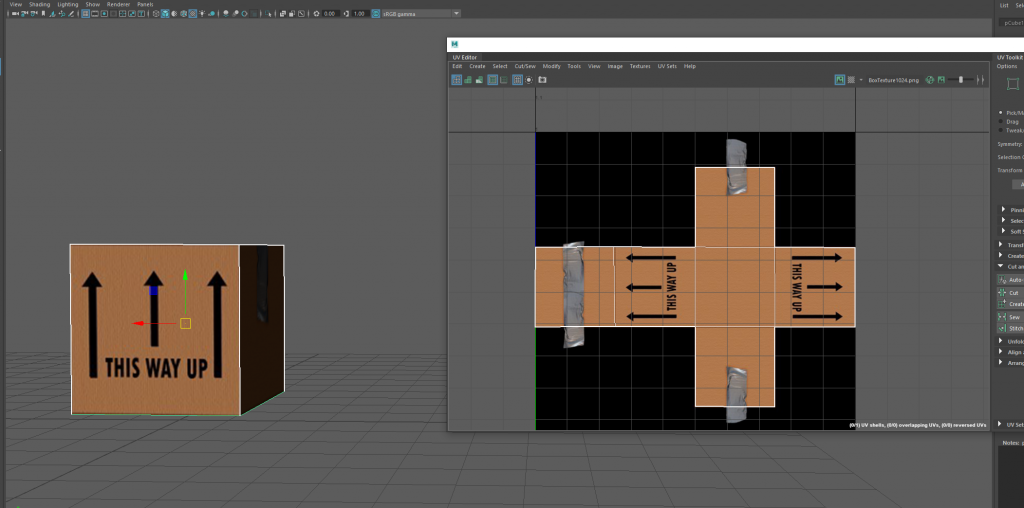Select the Tweak radio button
This screenshot has width=1024, height=508.
click(1001, 130)
